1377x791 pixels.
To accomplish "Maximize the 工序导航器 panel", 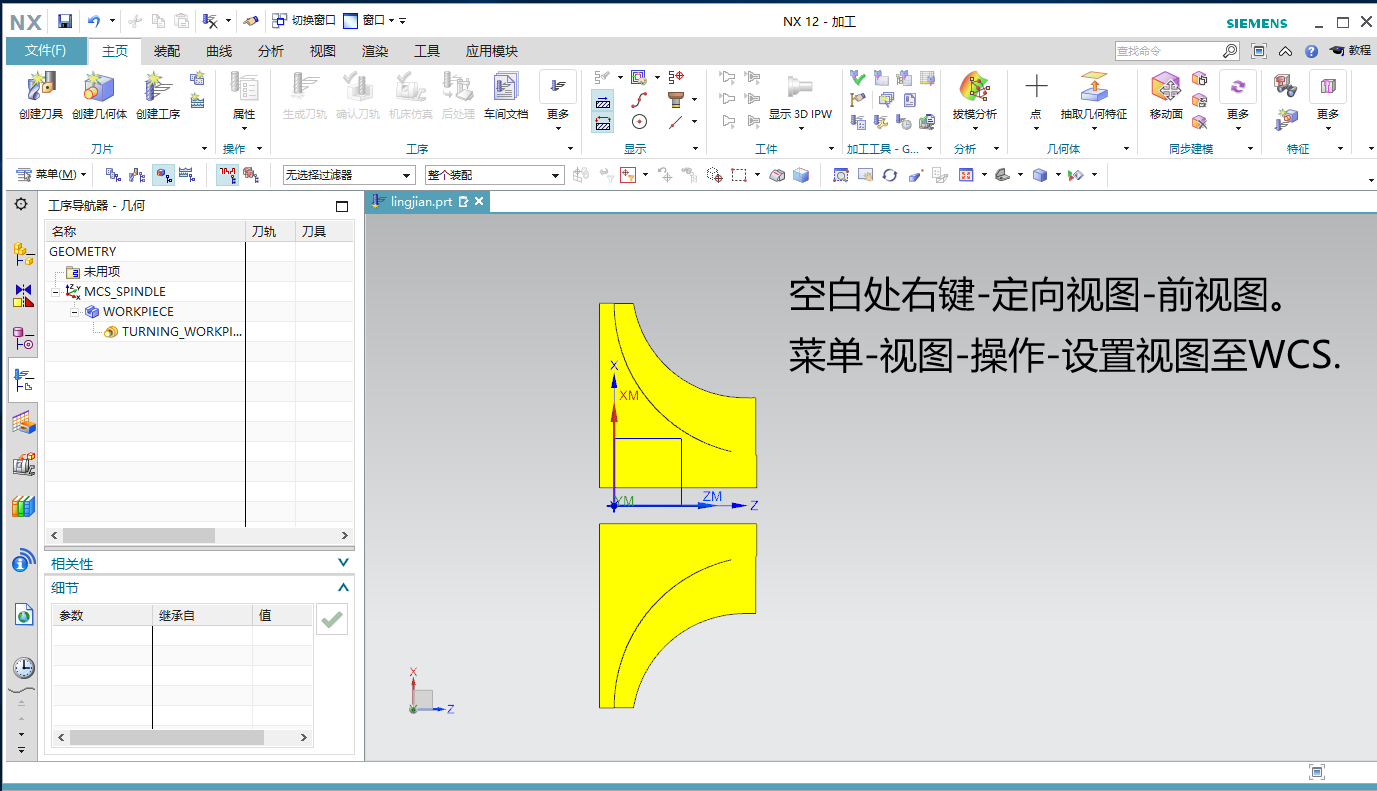I will (x=342, y=206).
